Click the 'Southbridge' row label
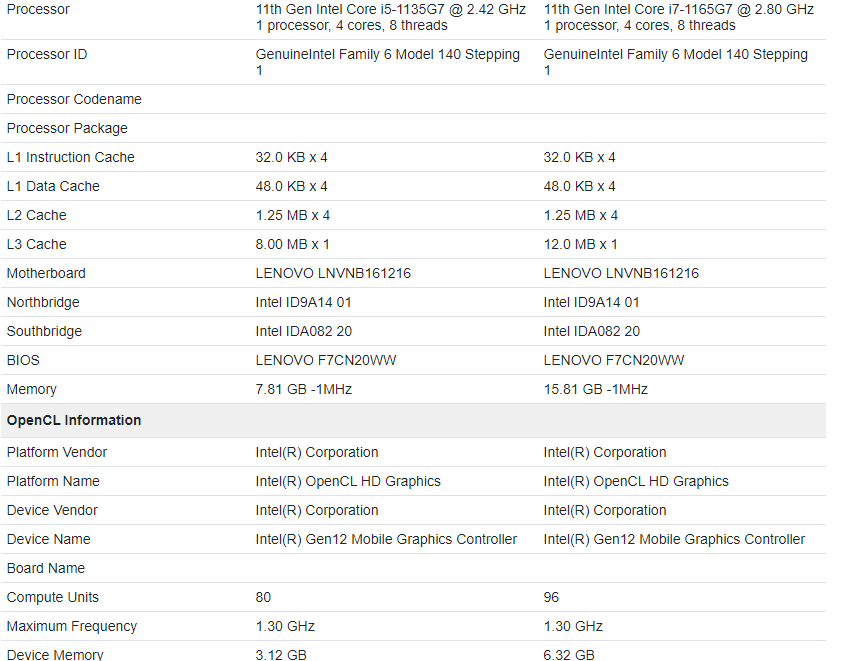This screenshot has width=844, height=661. coord(44,332)
